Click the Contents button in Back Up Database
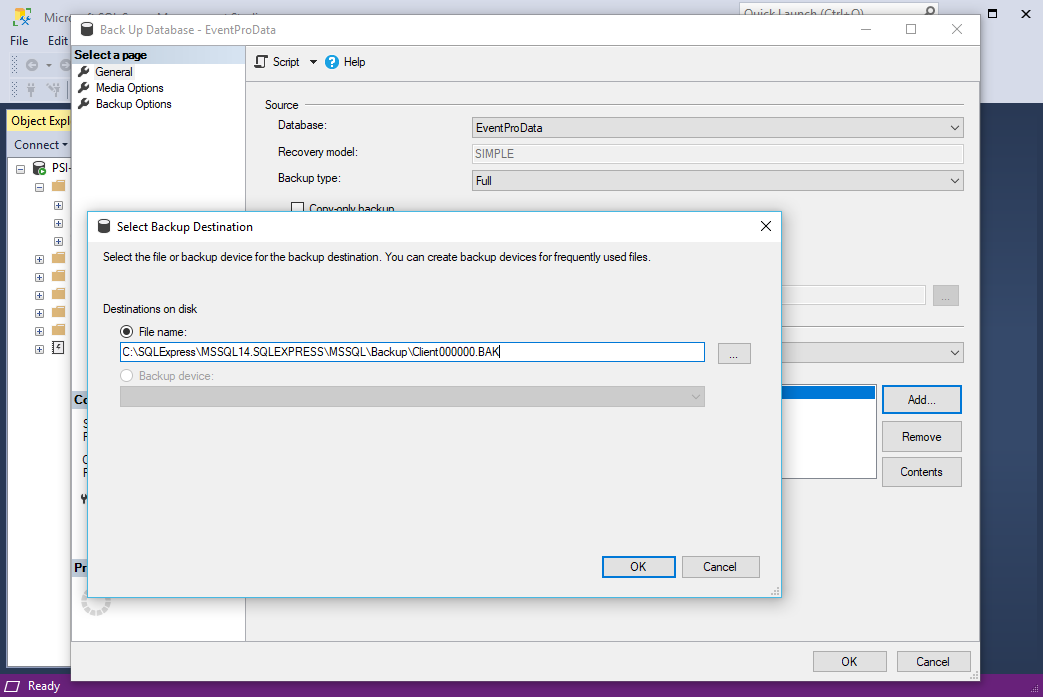Viewport: 1043px width, 697px height. tap(922, 472)
